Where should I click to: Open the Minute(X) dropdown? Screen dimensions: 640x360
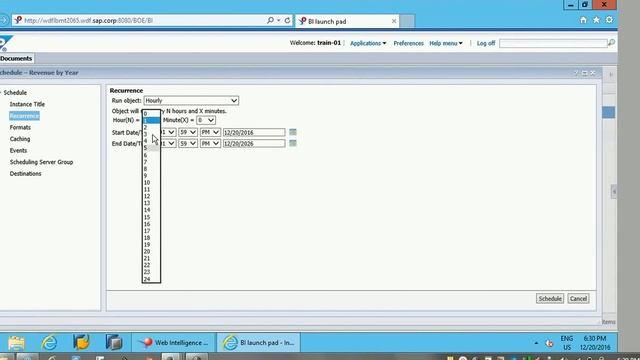(x=206, y=120)
